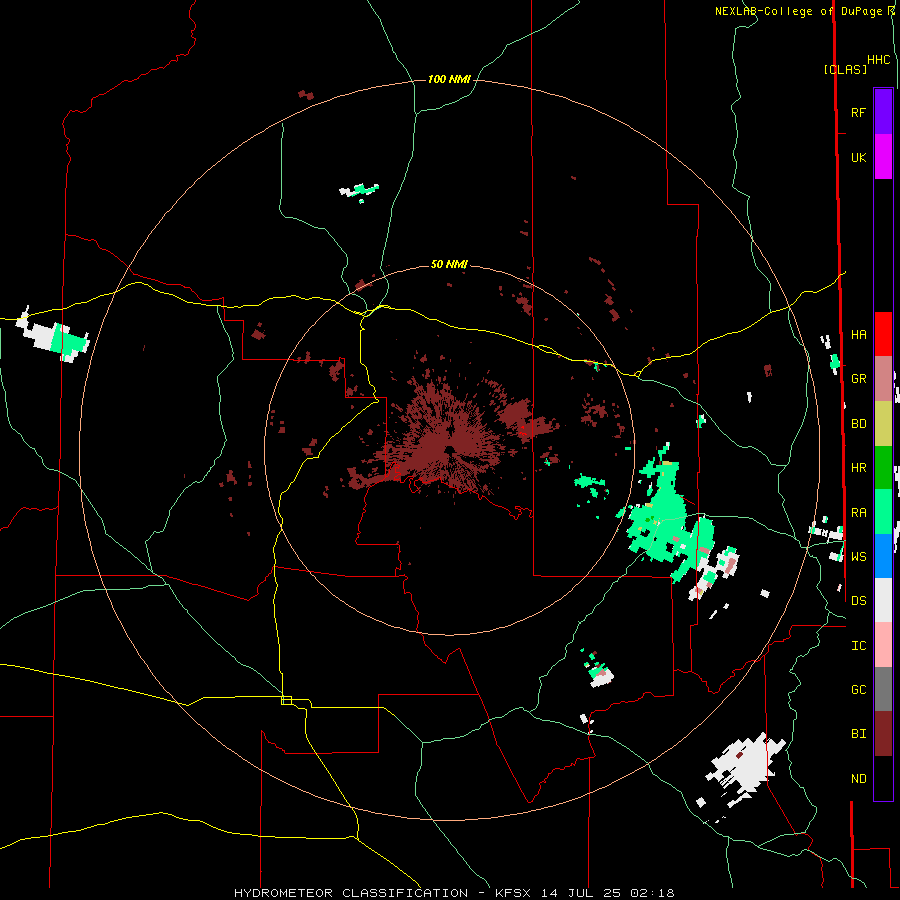Click the blue WS legend swatch
This screenshot has width=900, height=900.
(x=883, y=556)
